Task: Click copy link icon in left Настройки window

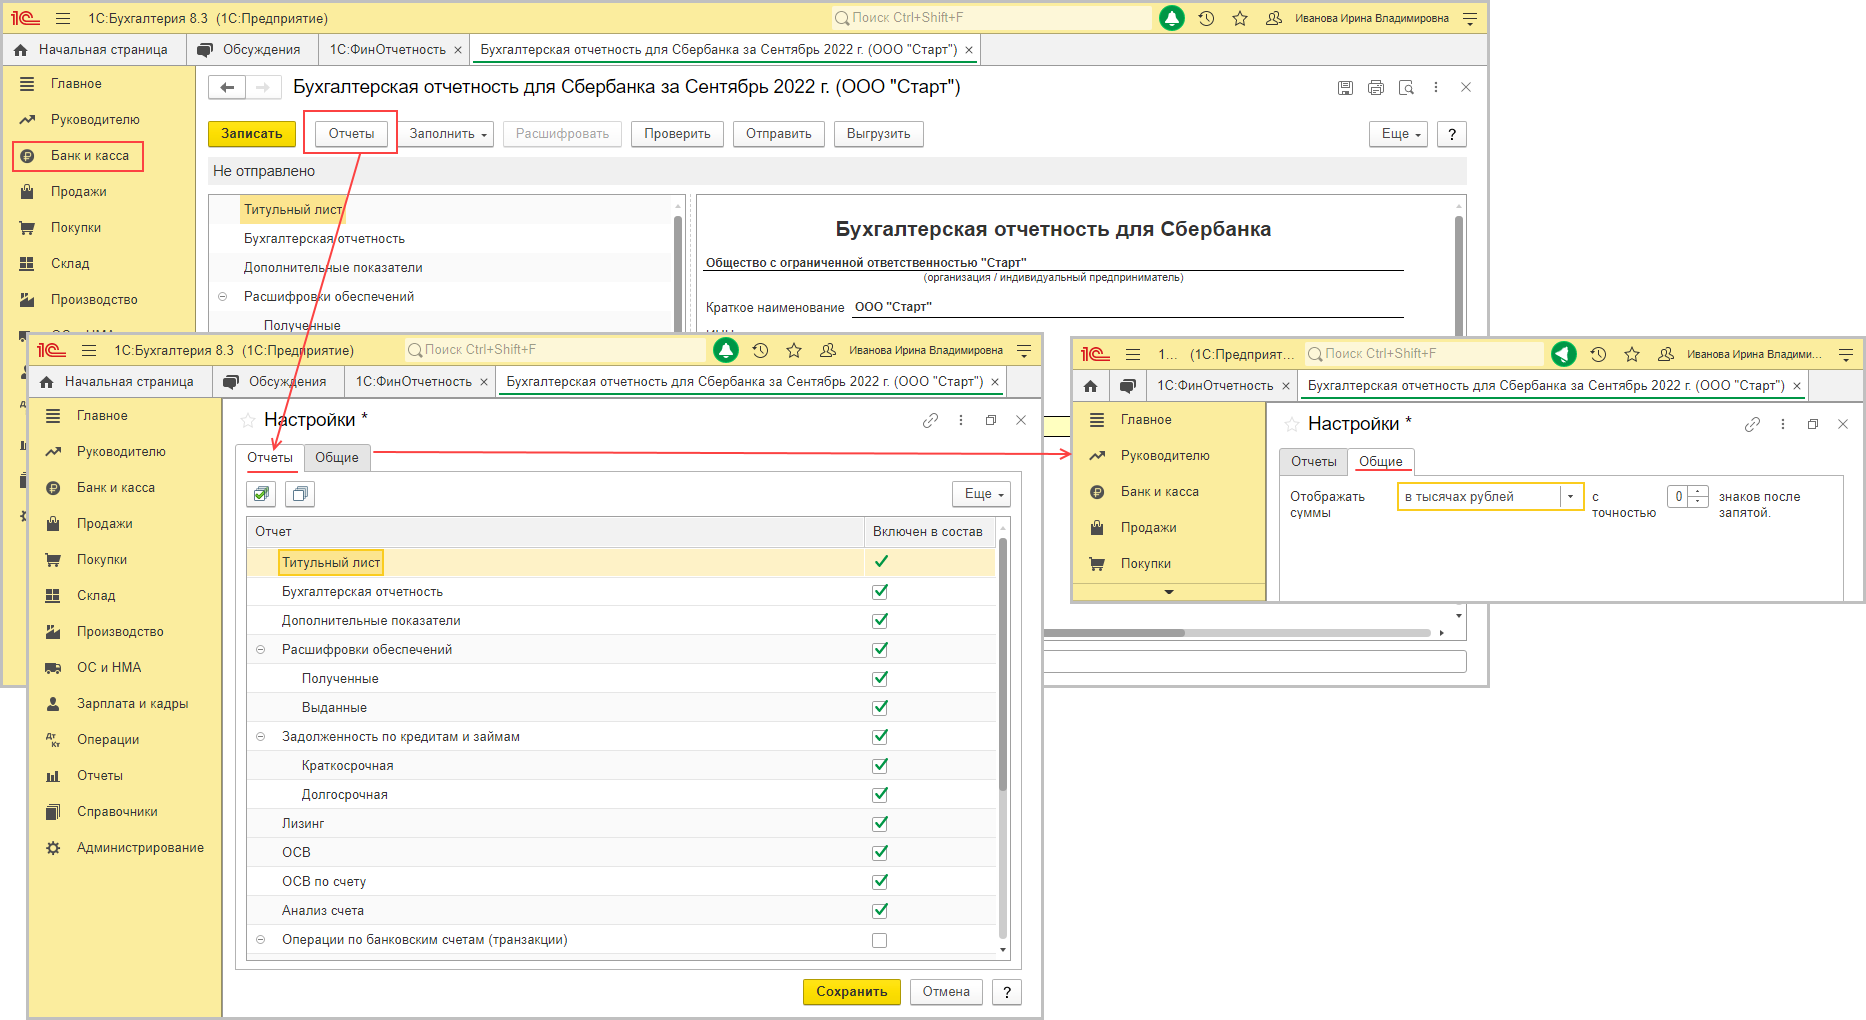Action: tap(930, 420)
